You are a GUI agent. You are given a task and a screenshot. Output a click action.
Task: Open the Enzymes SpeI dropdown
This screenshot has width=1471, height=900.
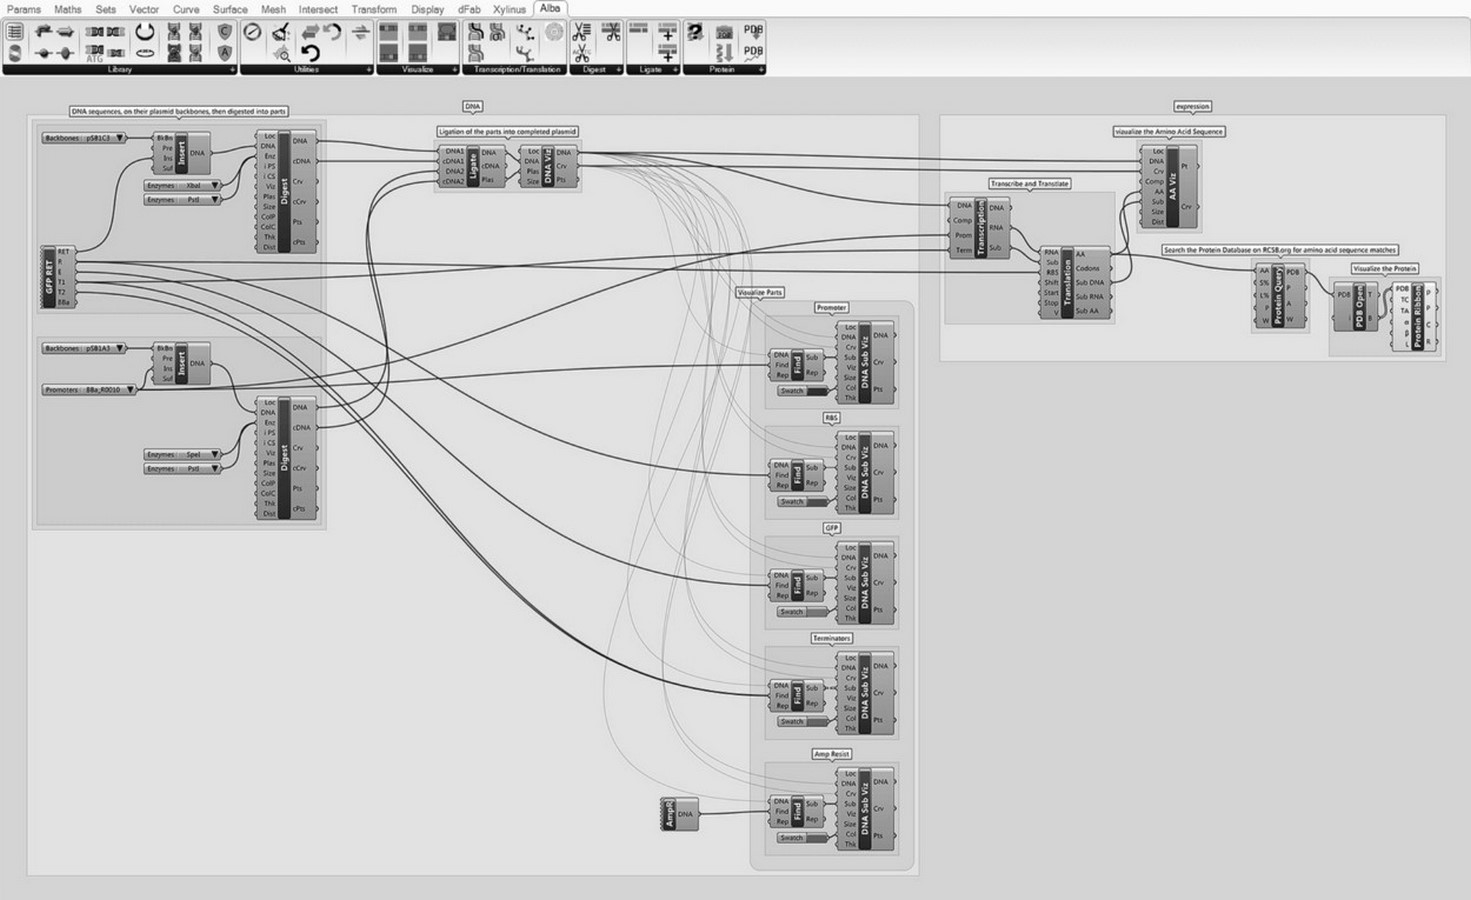(182, 455)
